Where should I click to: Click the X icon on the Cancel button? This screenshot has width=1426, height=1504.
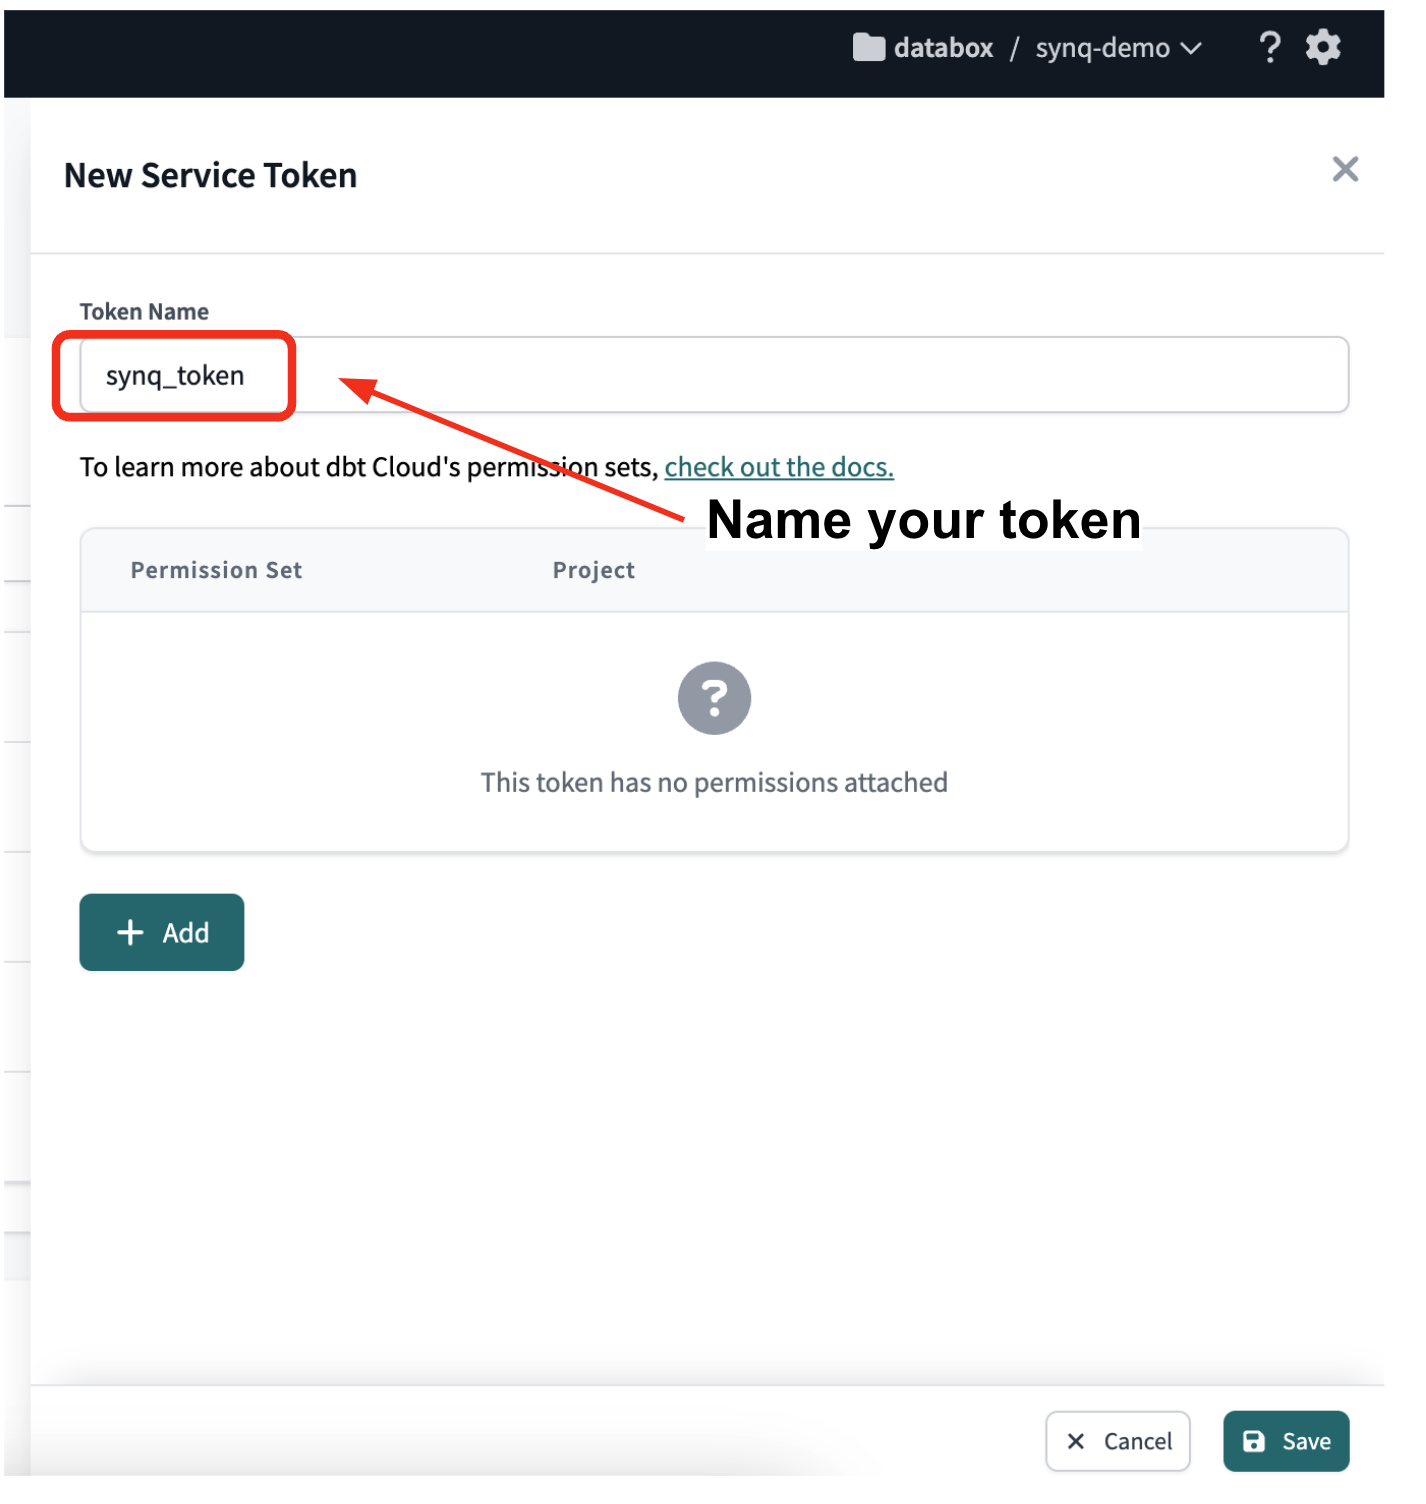(x=1076, y=1441)
